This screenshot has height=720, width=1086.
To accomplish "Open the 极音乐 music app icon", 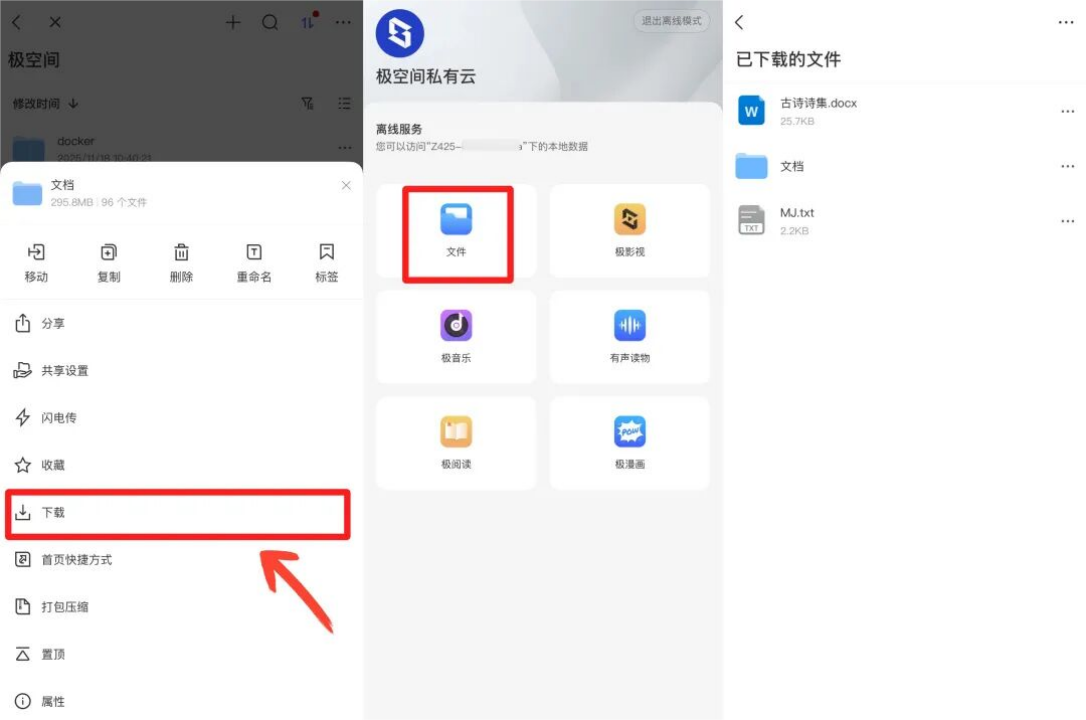I will [x=456, y=326].
